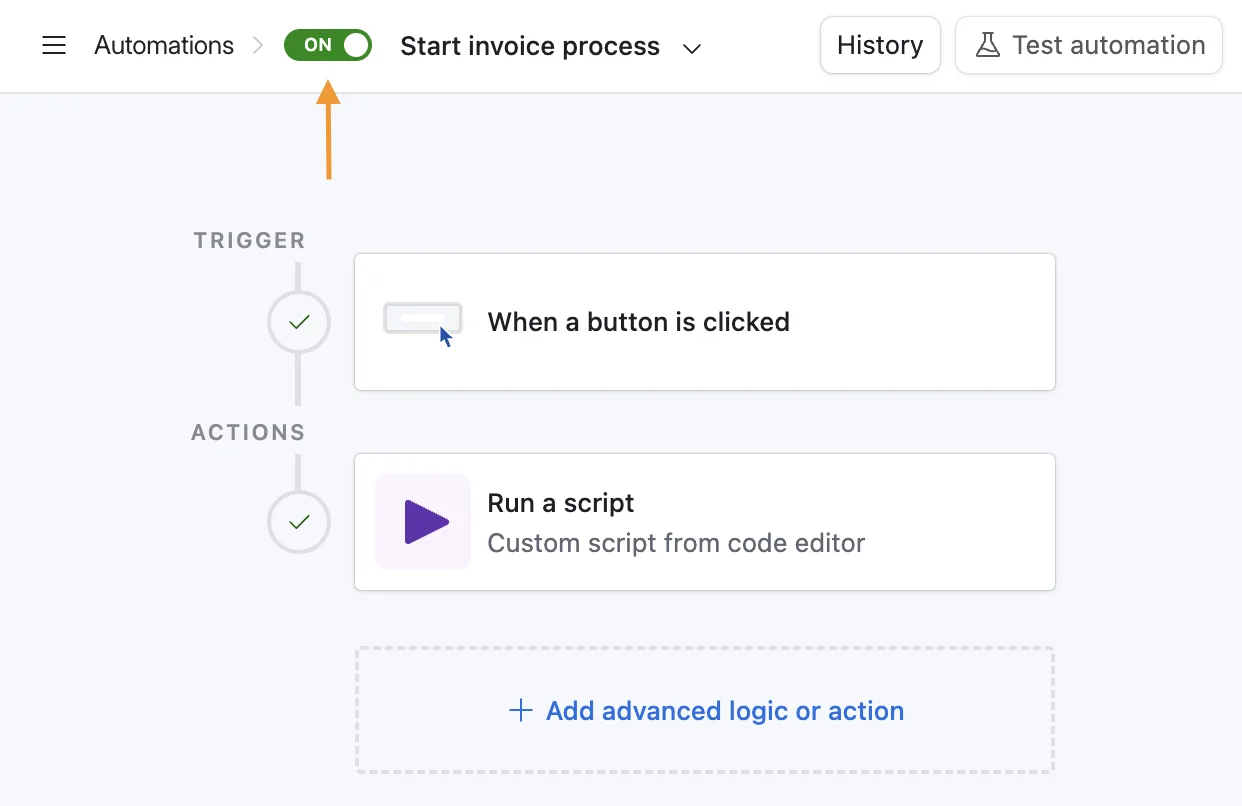The image size is (1242, 806).
Task: Toggle the automation switch in the header
Action: [x=327, y=44]
